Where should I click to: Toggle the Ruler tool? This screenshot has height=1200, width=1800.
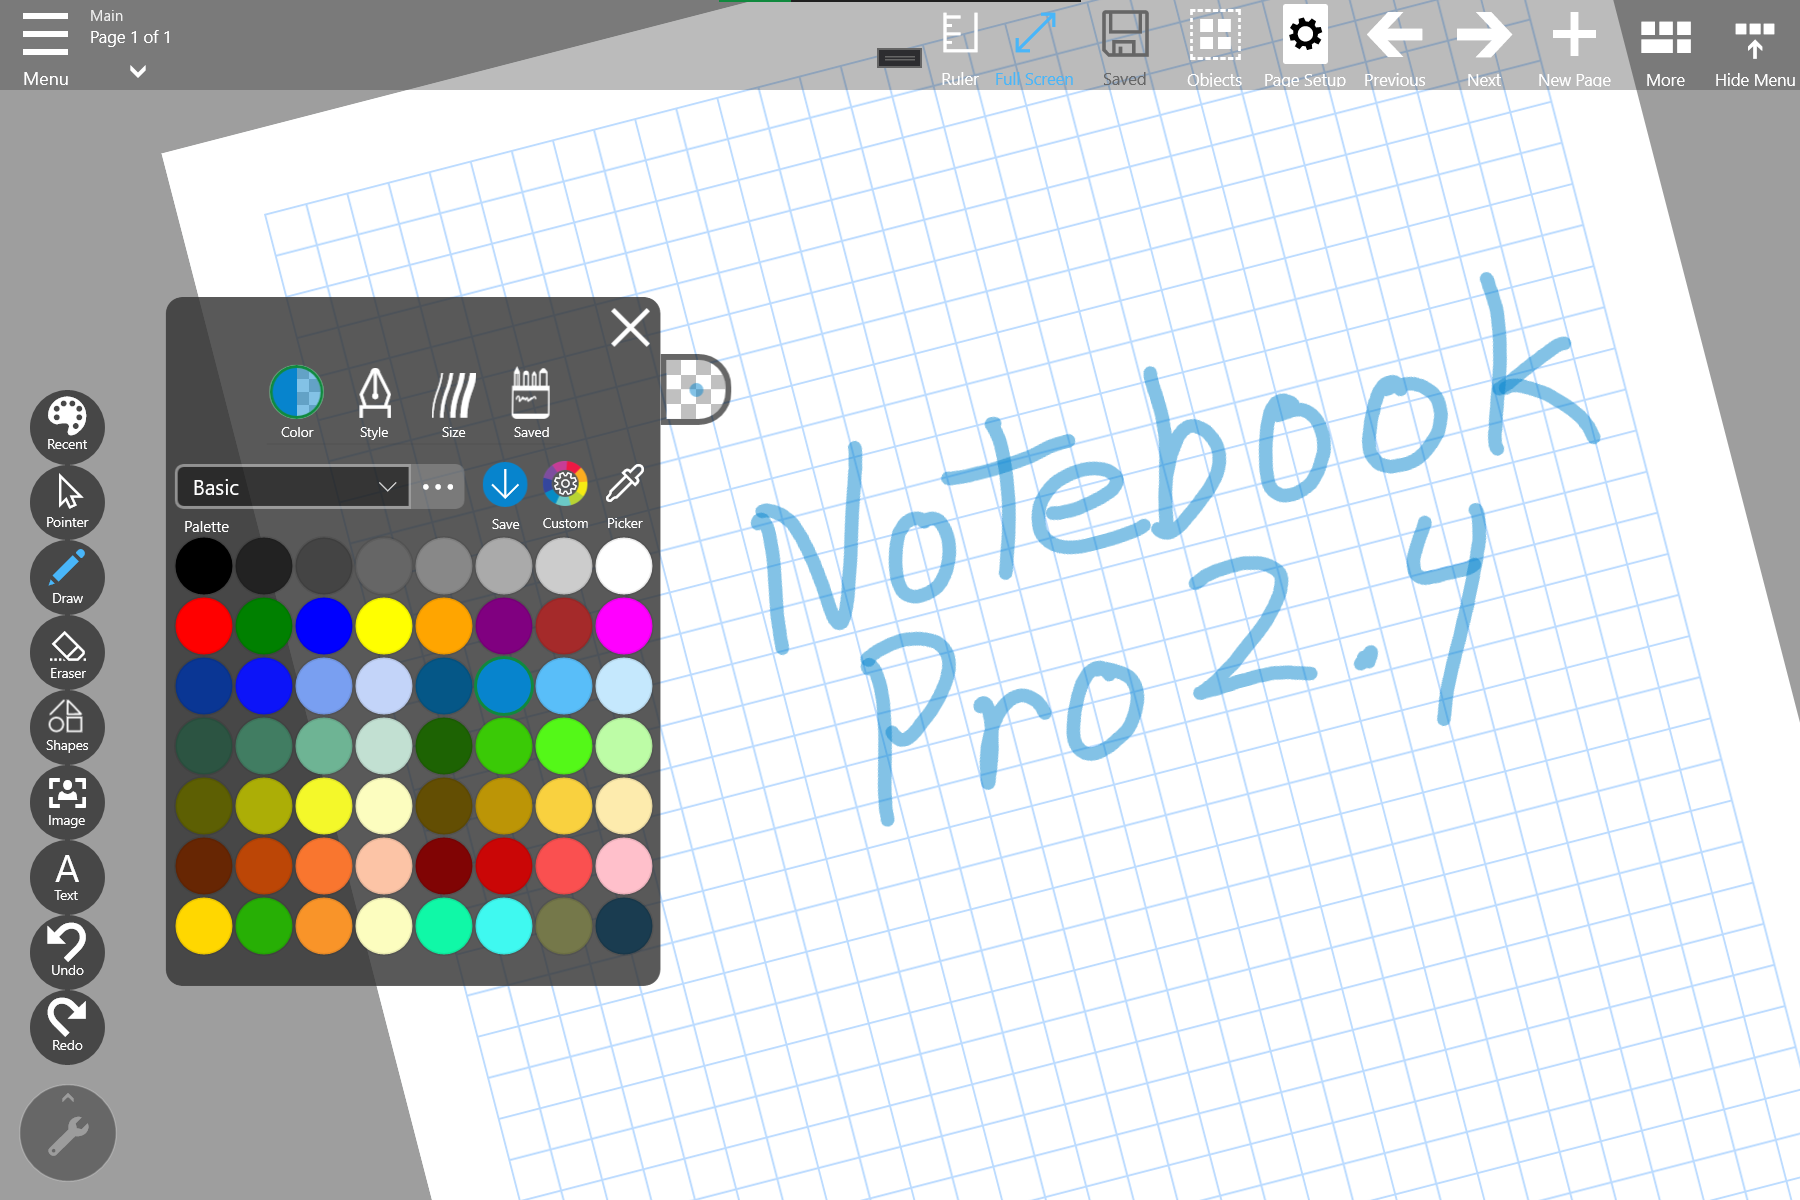coord(960,46)
